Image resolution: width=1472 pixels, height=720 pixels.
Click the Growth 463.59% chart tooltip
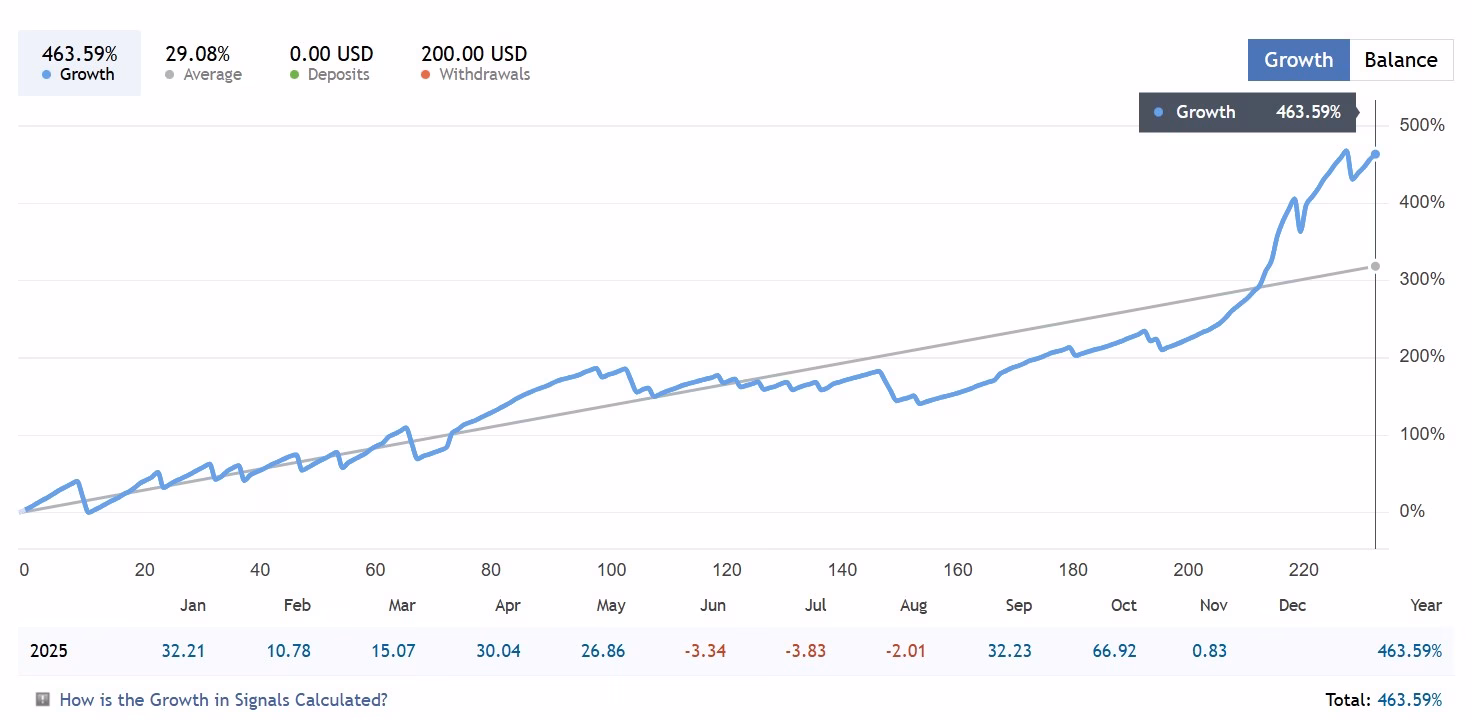[x=1248, y=112]
